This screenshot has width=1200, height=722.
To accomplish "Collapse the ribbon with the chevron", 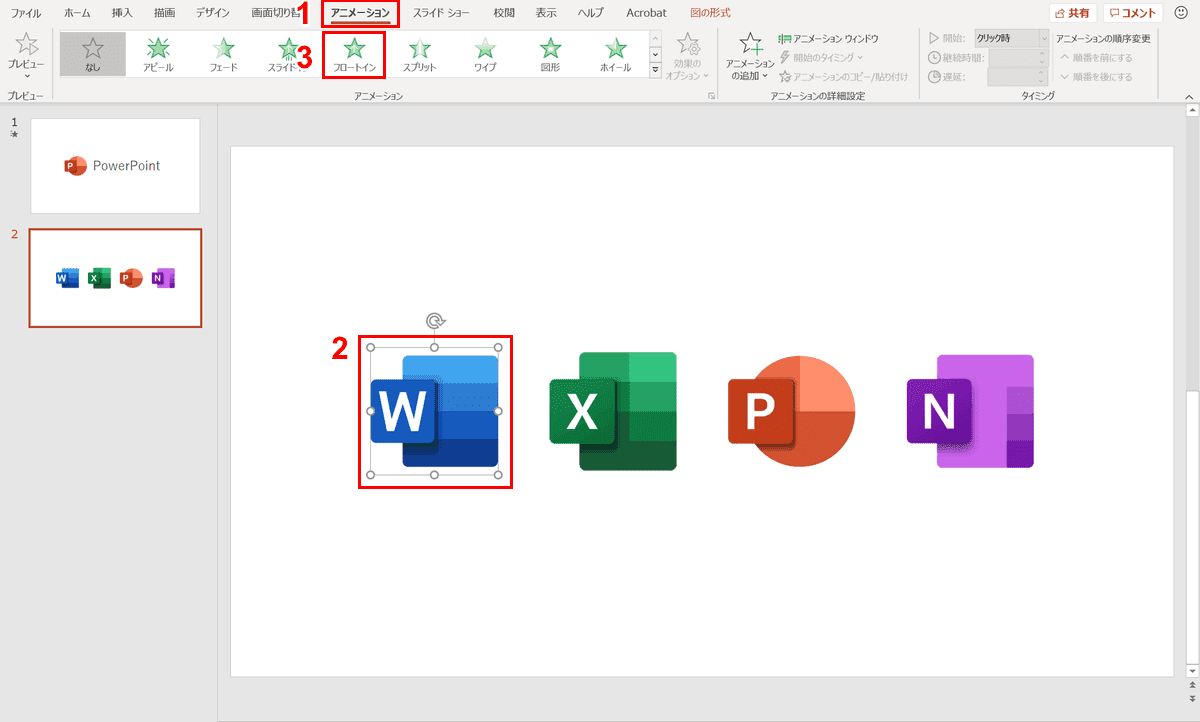I will pyautogui.click(x=1189, y=96).
